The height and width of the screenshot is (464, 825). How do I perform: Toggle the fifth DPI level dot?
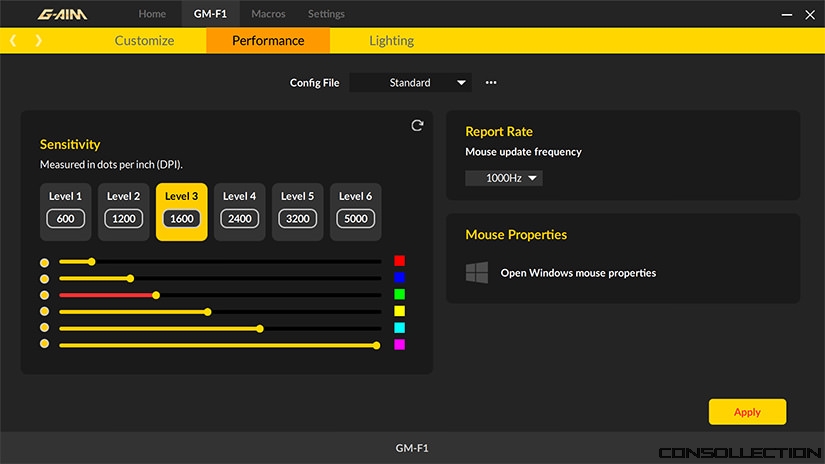(45, 327)
